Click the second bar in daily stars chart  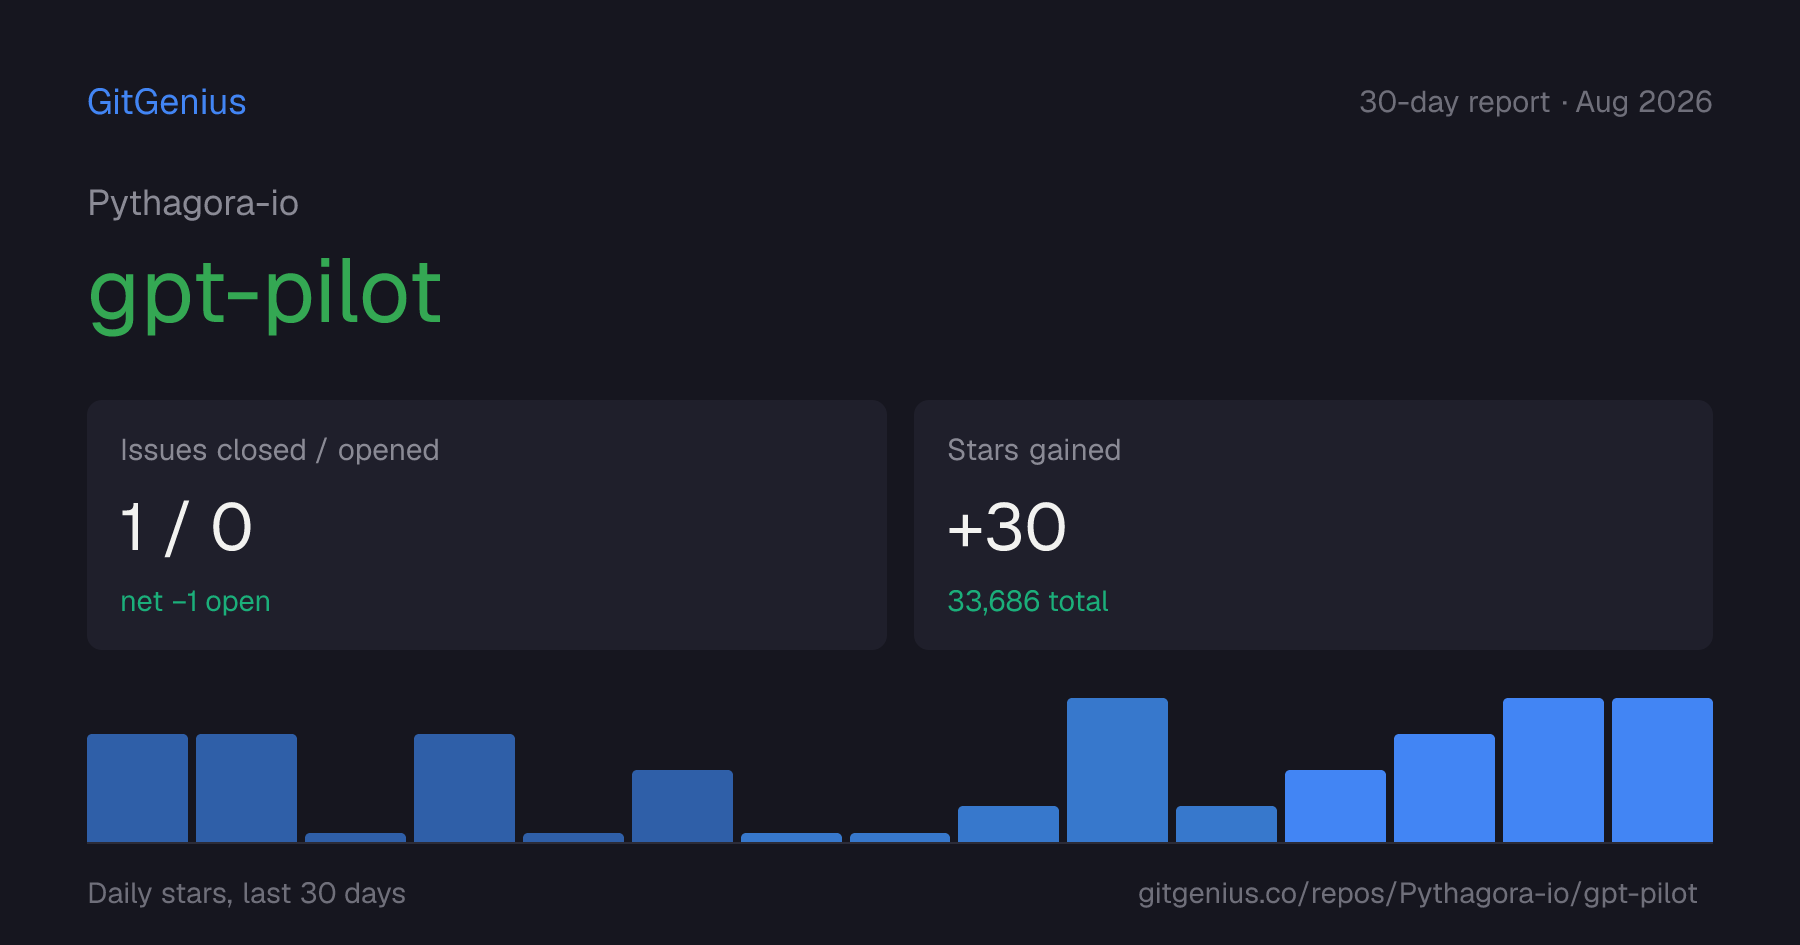click(x=246, y=788)
